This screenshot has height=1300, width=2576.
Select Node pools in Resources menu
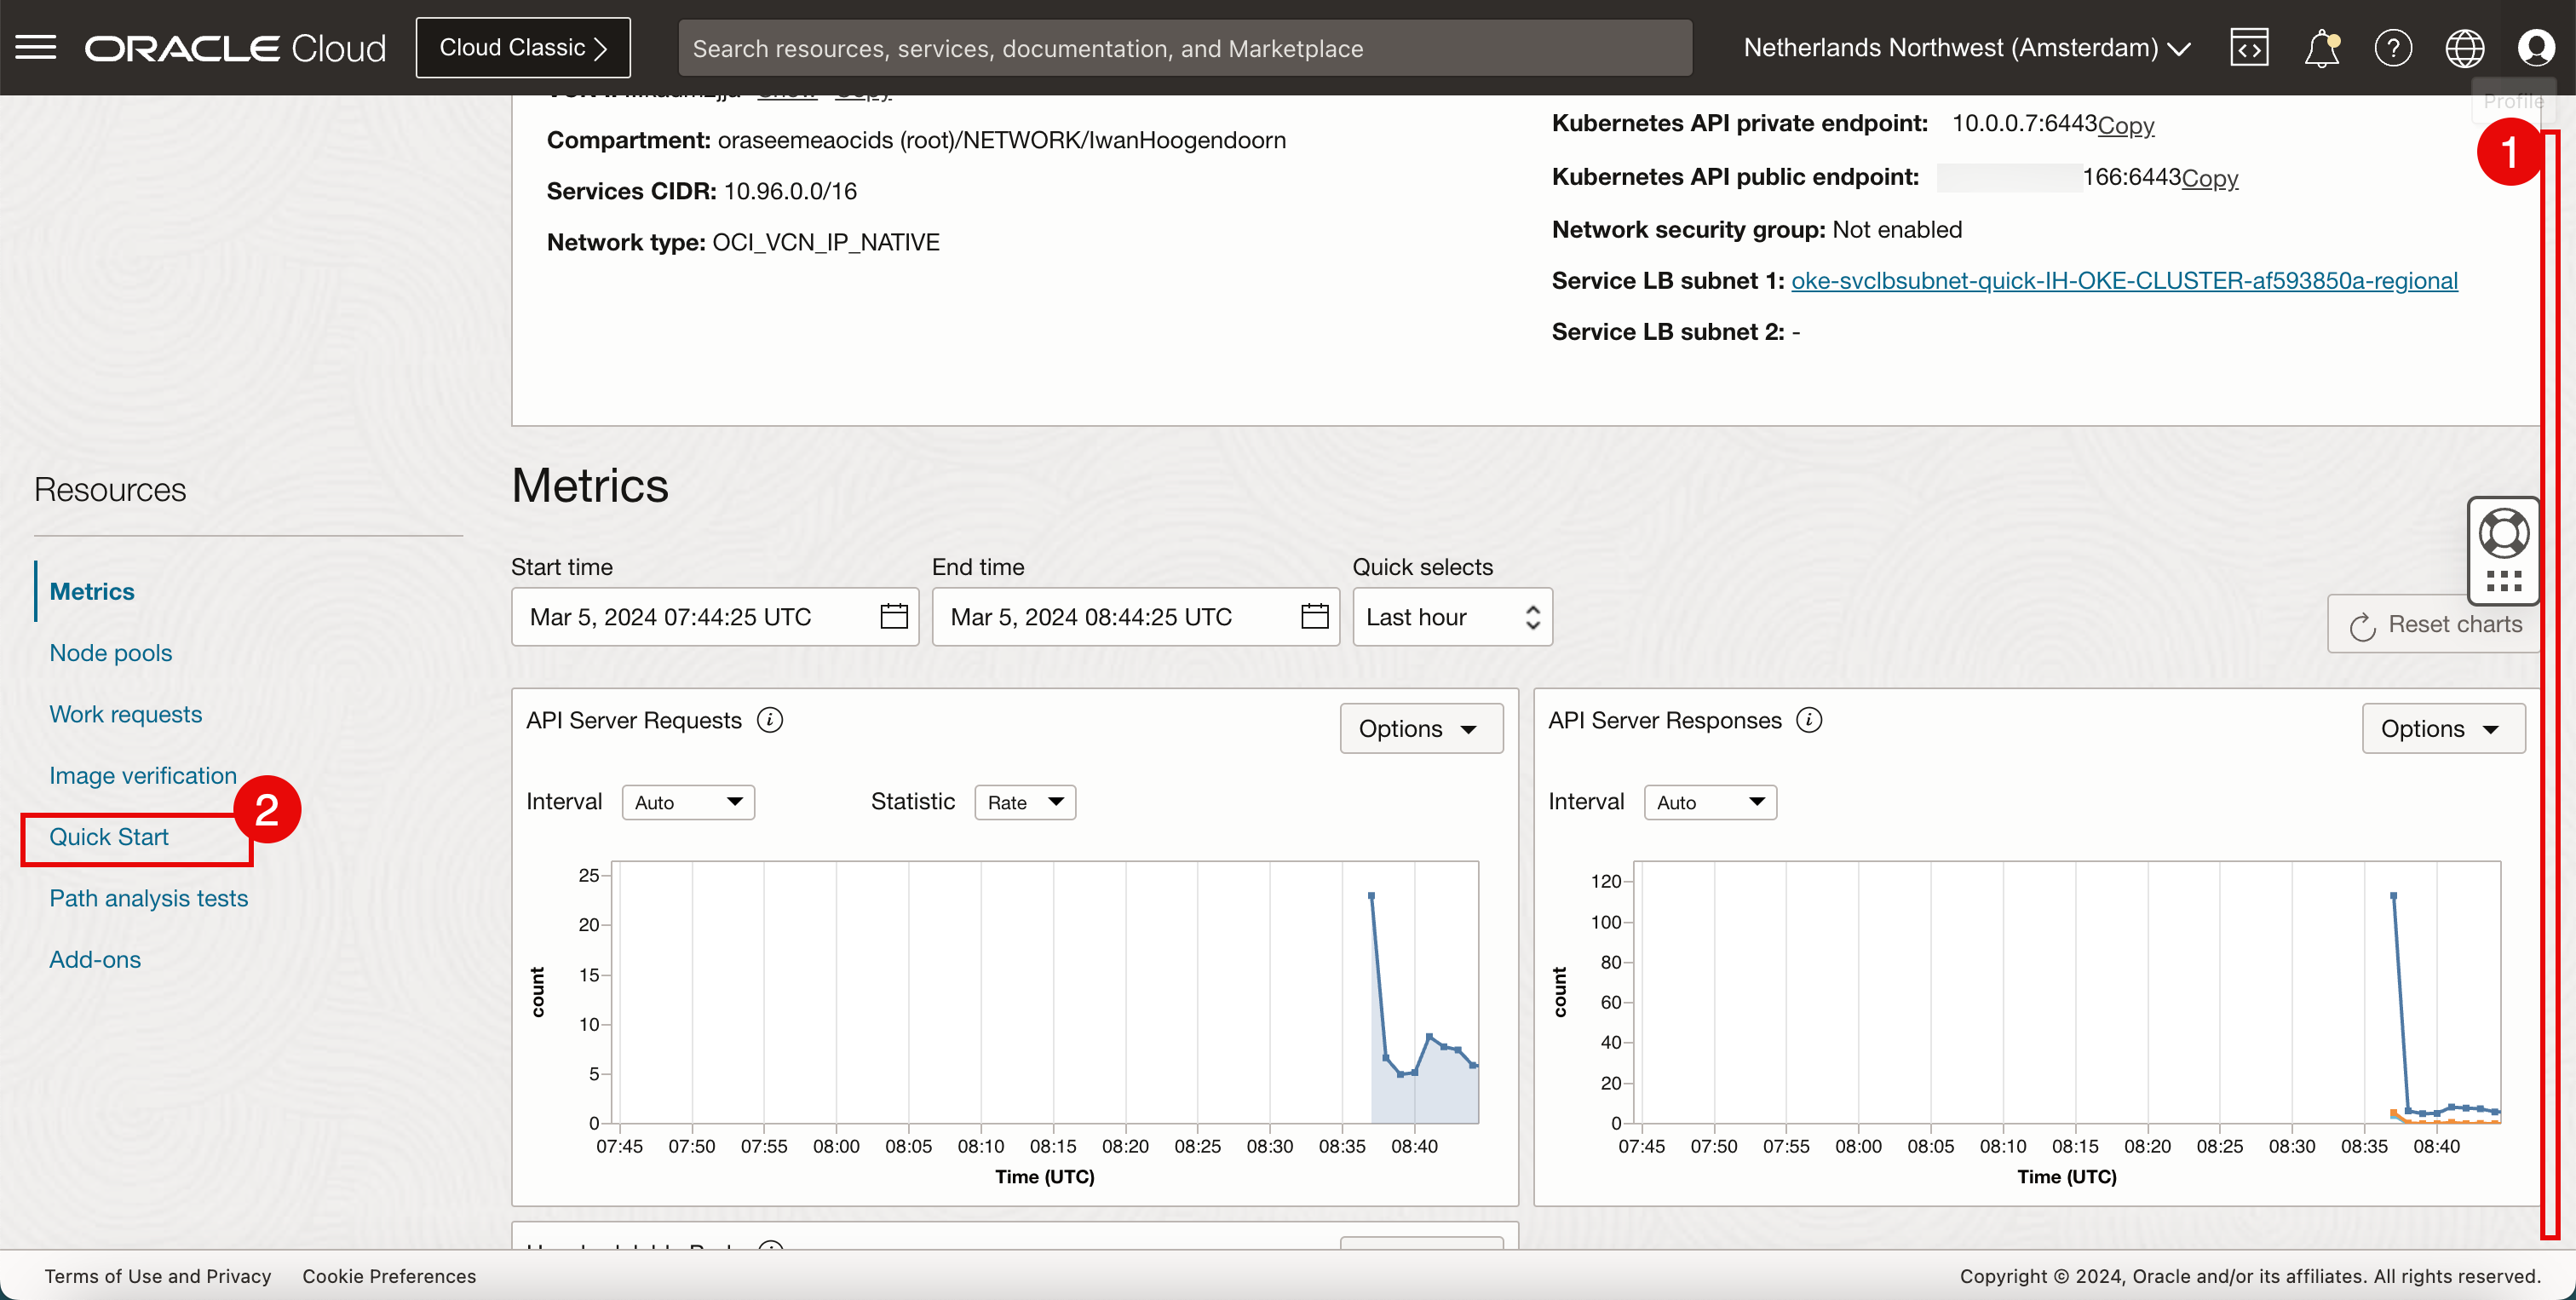[110, 652]
